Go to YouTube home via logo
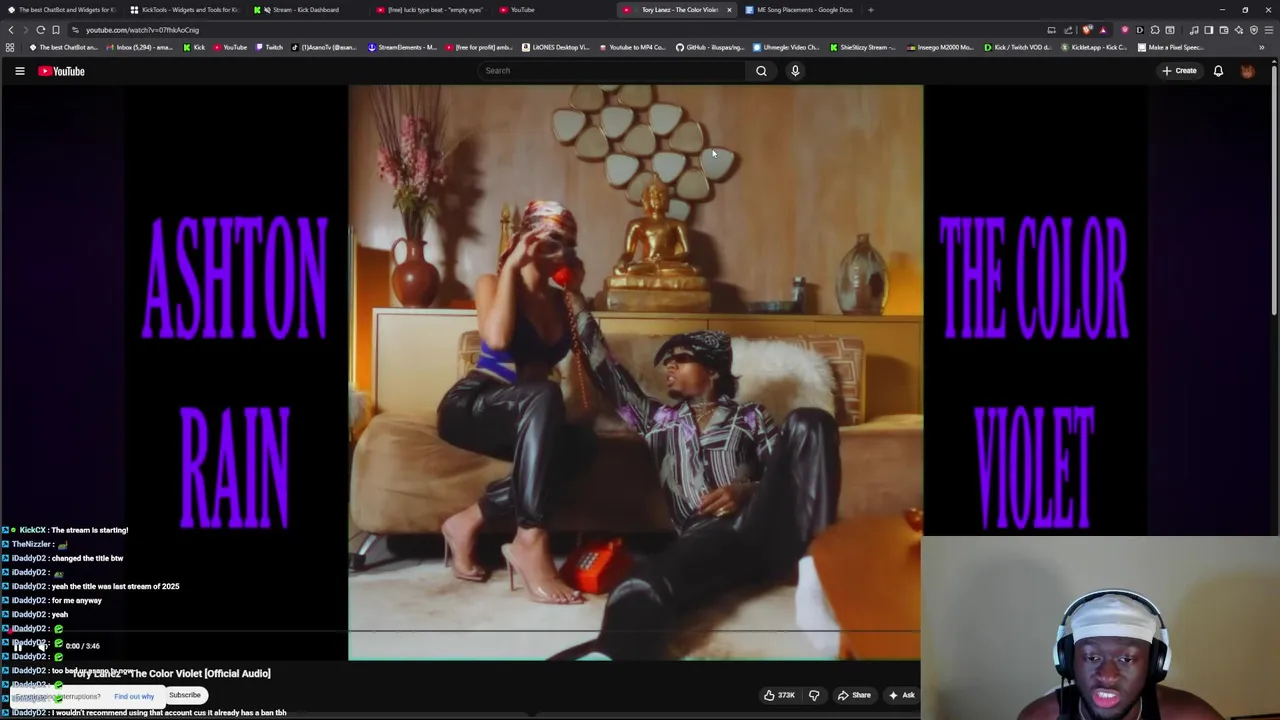 tap(61, 71)
